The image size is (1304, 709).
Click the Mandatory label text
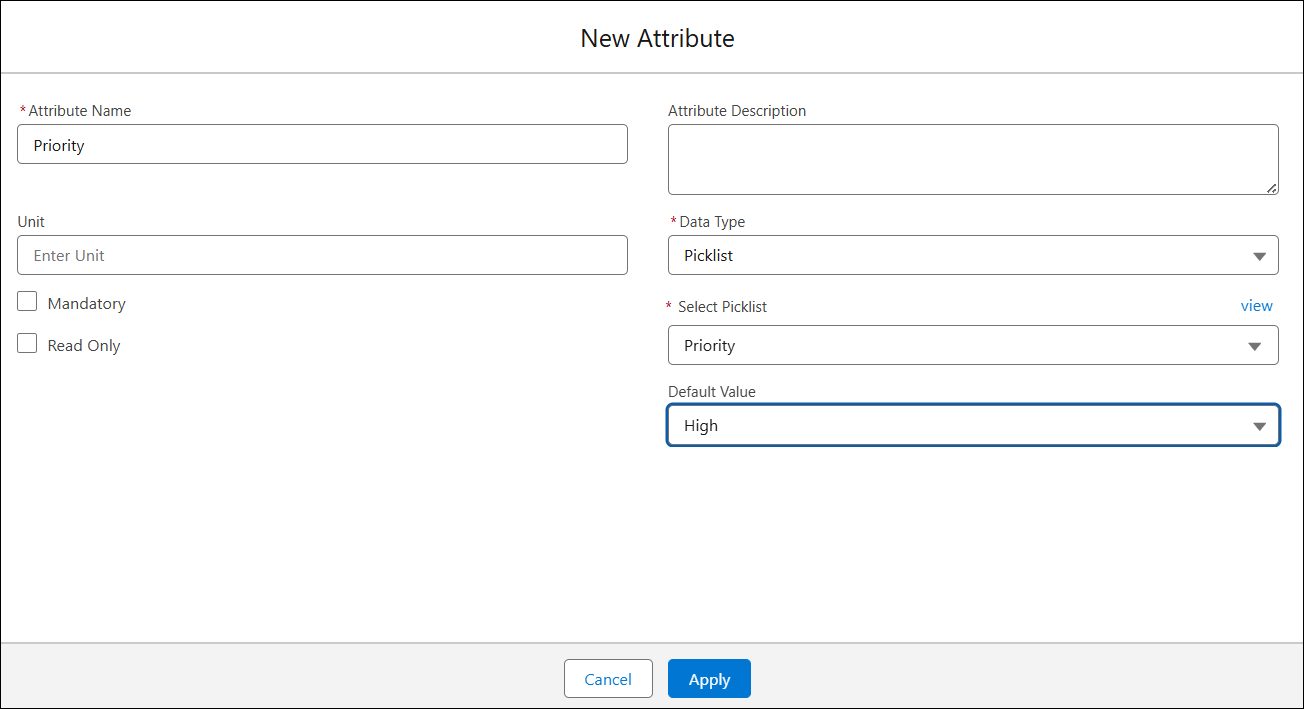pyautogui.click(x=87, y=303)
